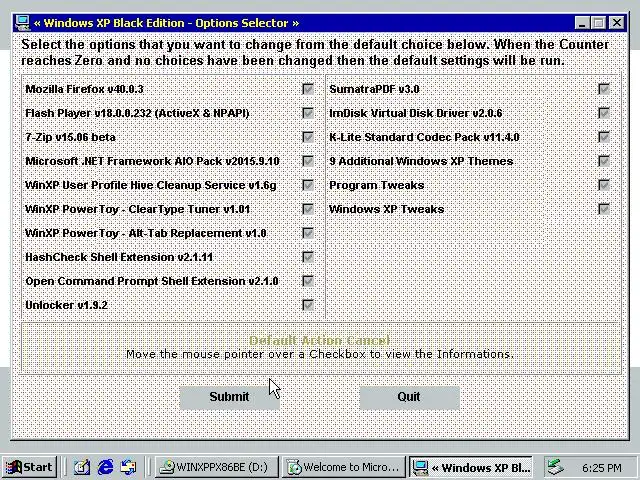Launch Internet Explorer from quick launch
The width and height of the screenshot is (640, 480).
point(105,467)
